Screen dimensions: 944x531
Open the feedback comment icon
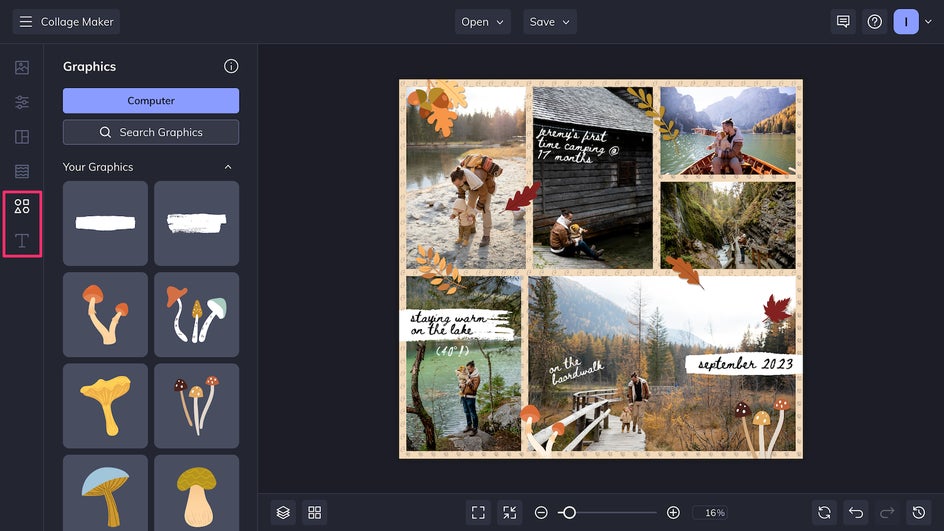click(843, 22)
